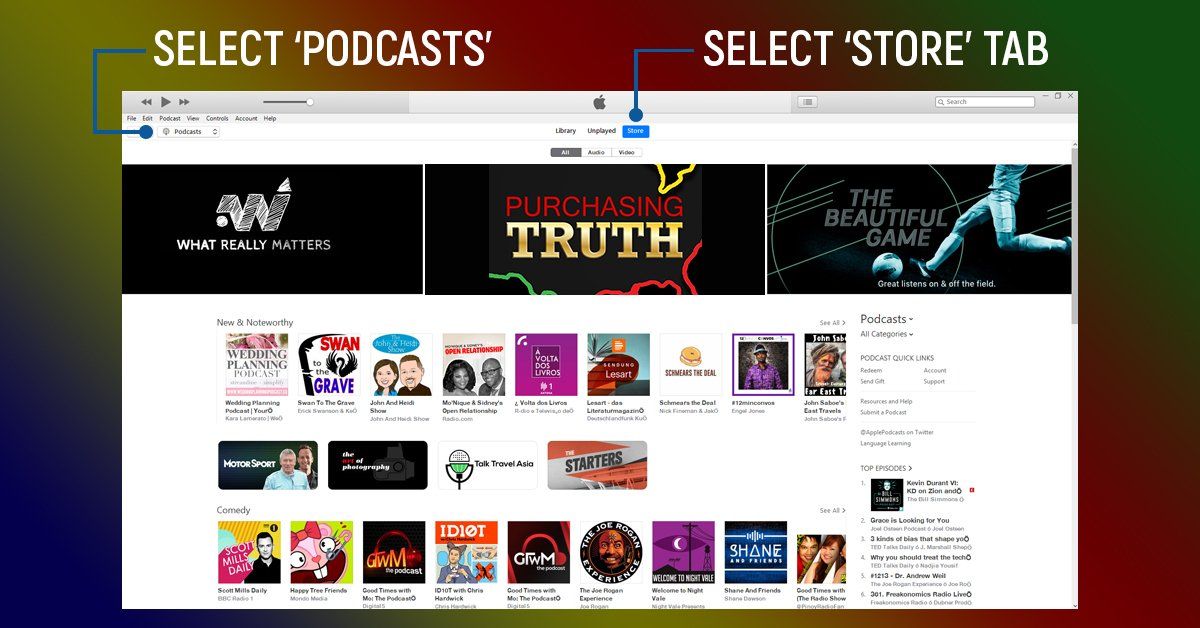
Task: Open the Help menu
Action: click(270, 118)
